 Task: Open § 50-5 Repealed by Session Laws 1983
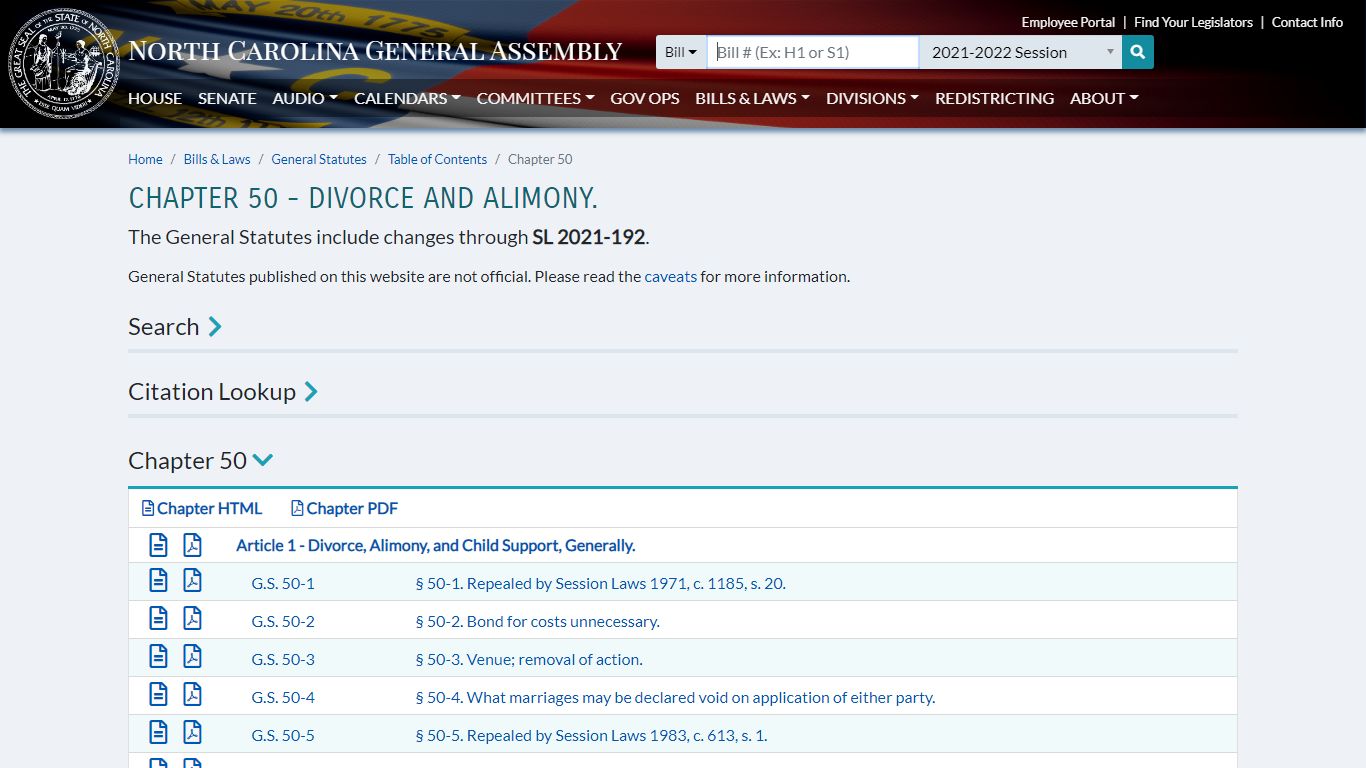point(591,735)
